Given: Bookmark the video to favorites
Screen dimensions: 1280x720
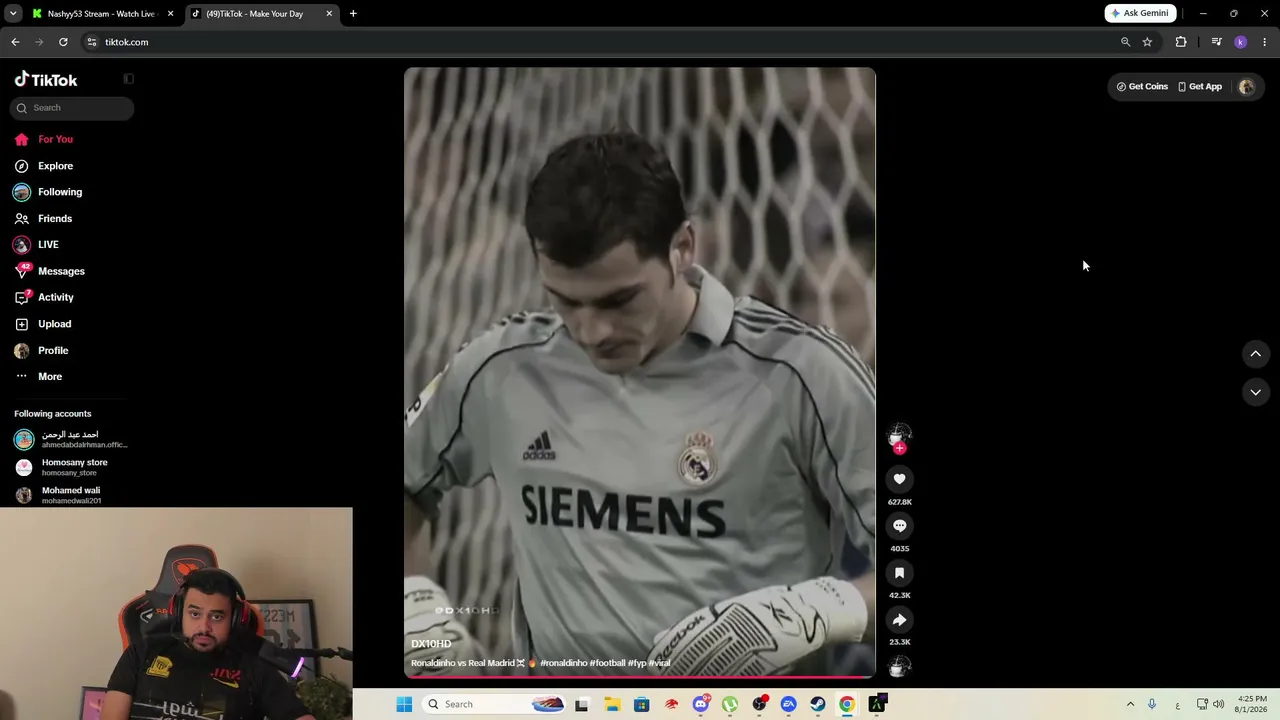Looking at the screenshot, I should [899, 573].
